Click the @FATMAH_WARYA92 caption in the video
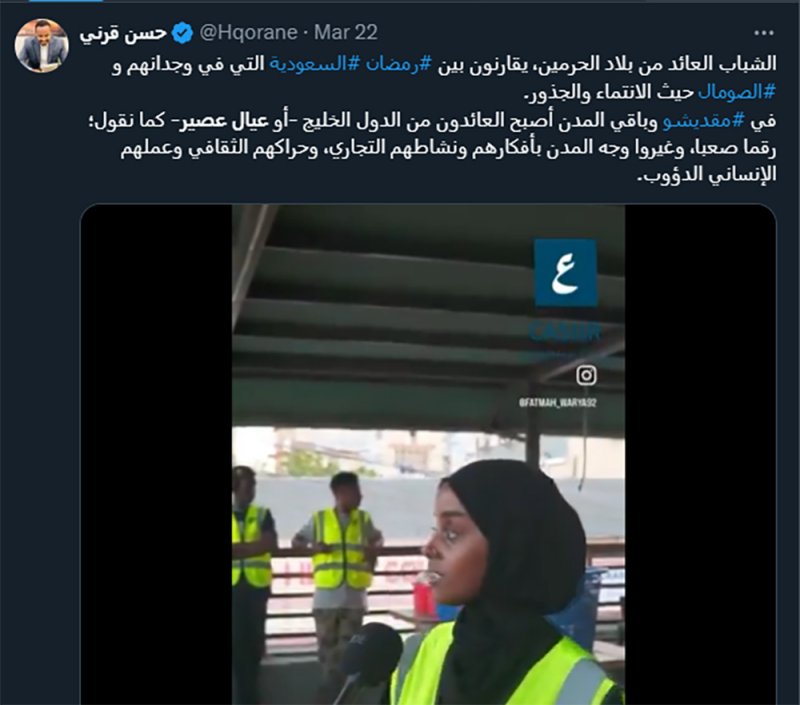Screen dimensions: 800x705 pyautogui.click(x=557, y=403)
